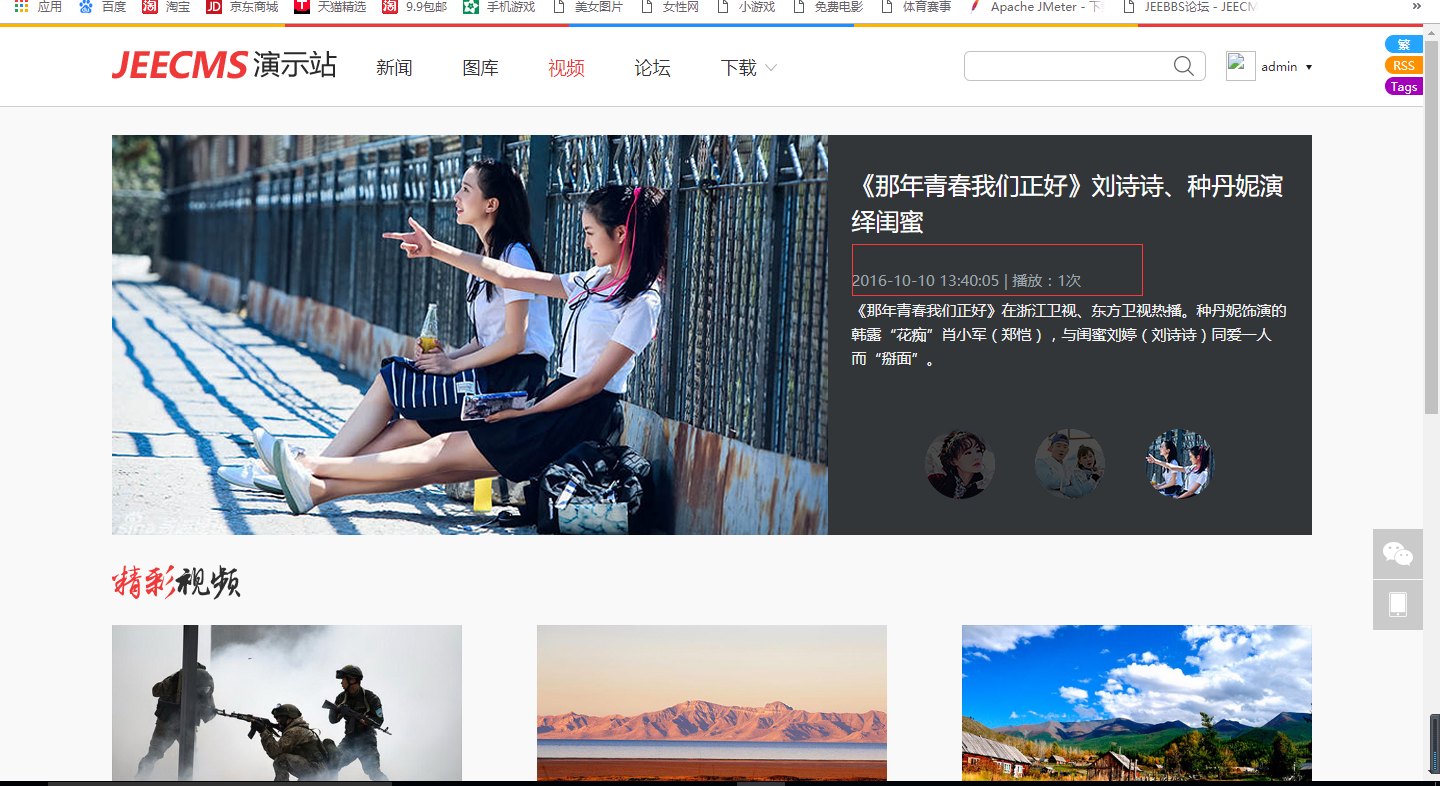
Task: Select the circular thumbnail of two girls
Action: pos(1180,464)
